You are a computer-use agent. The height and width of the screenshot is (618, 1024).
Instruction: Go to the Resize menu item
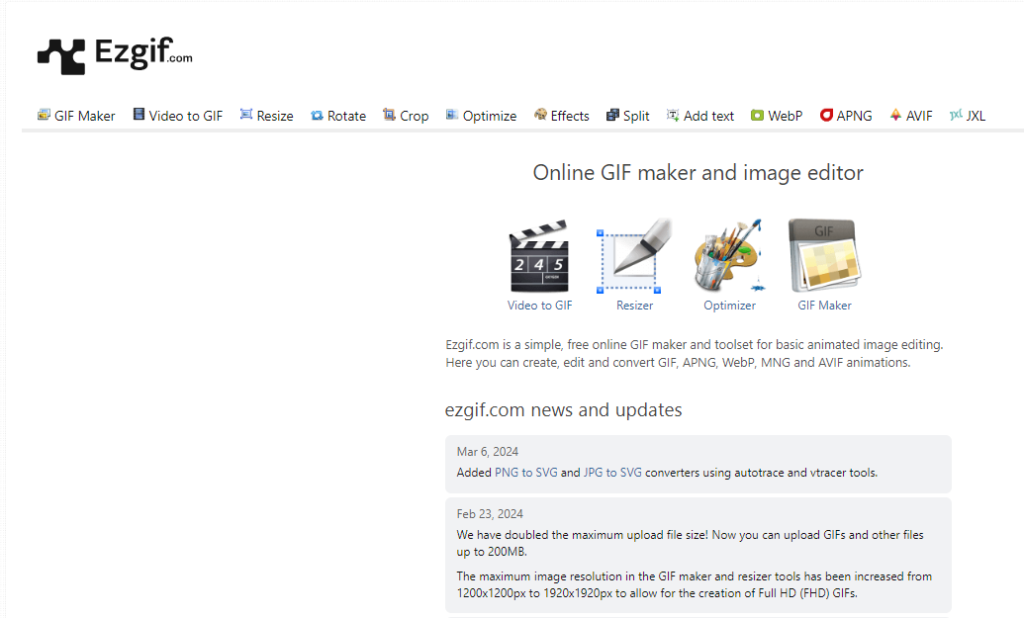tap(267, 116)
